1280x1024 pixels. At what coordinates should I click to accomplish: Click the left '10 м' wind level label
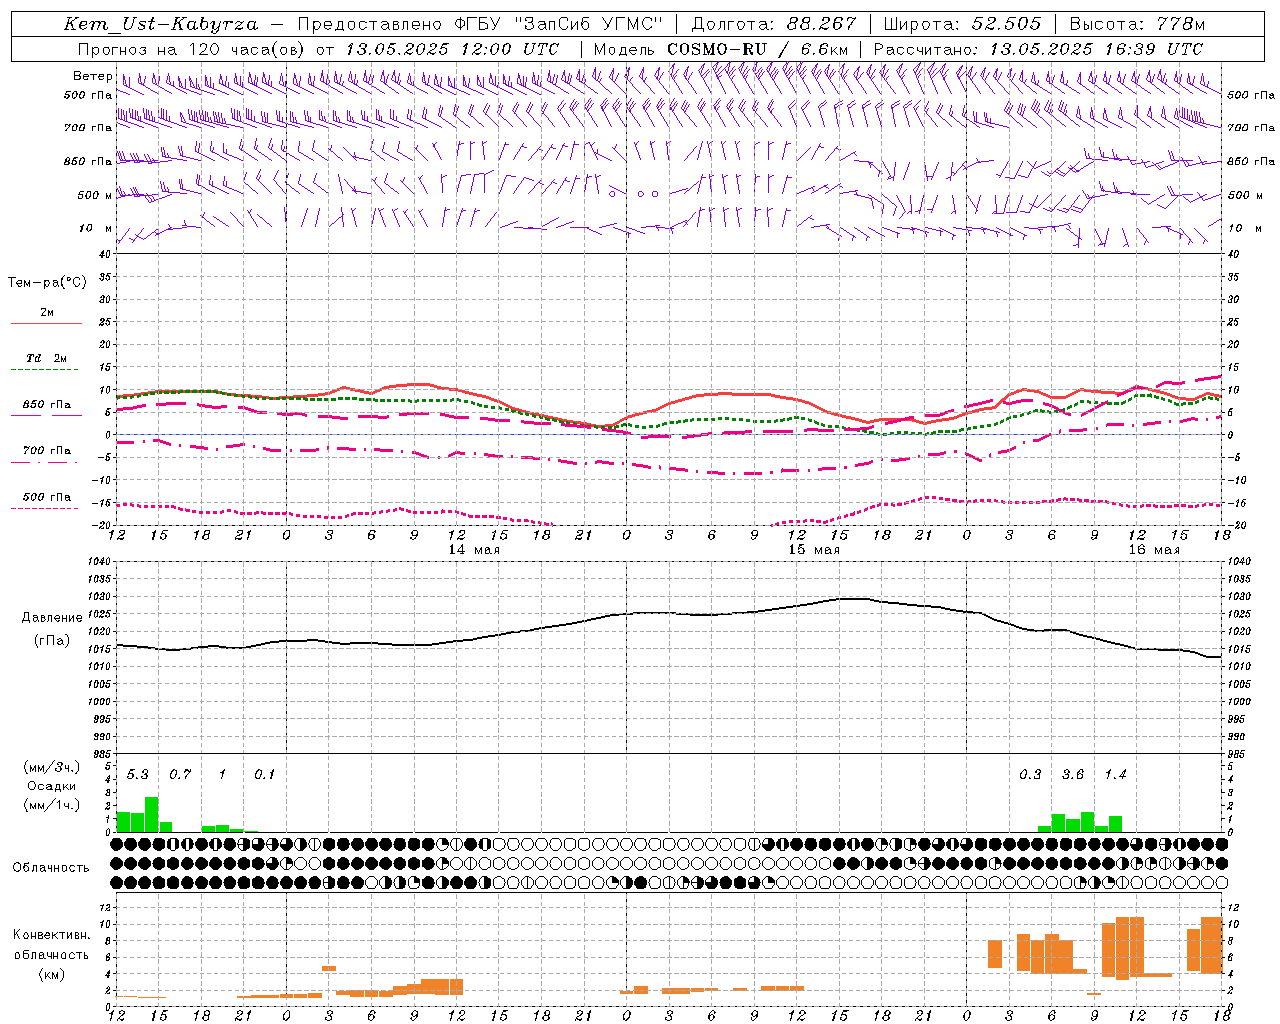95,229
